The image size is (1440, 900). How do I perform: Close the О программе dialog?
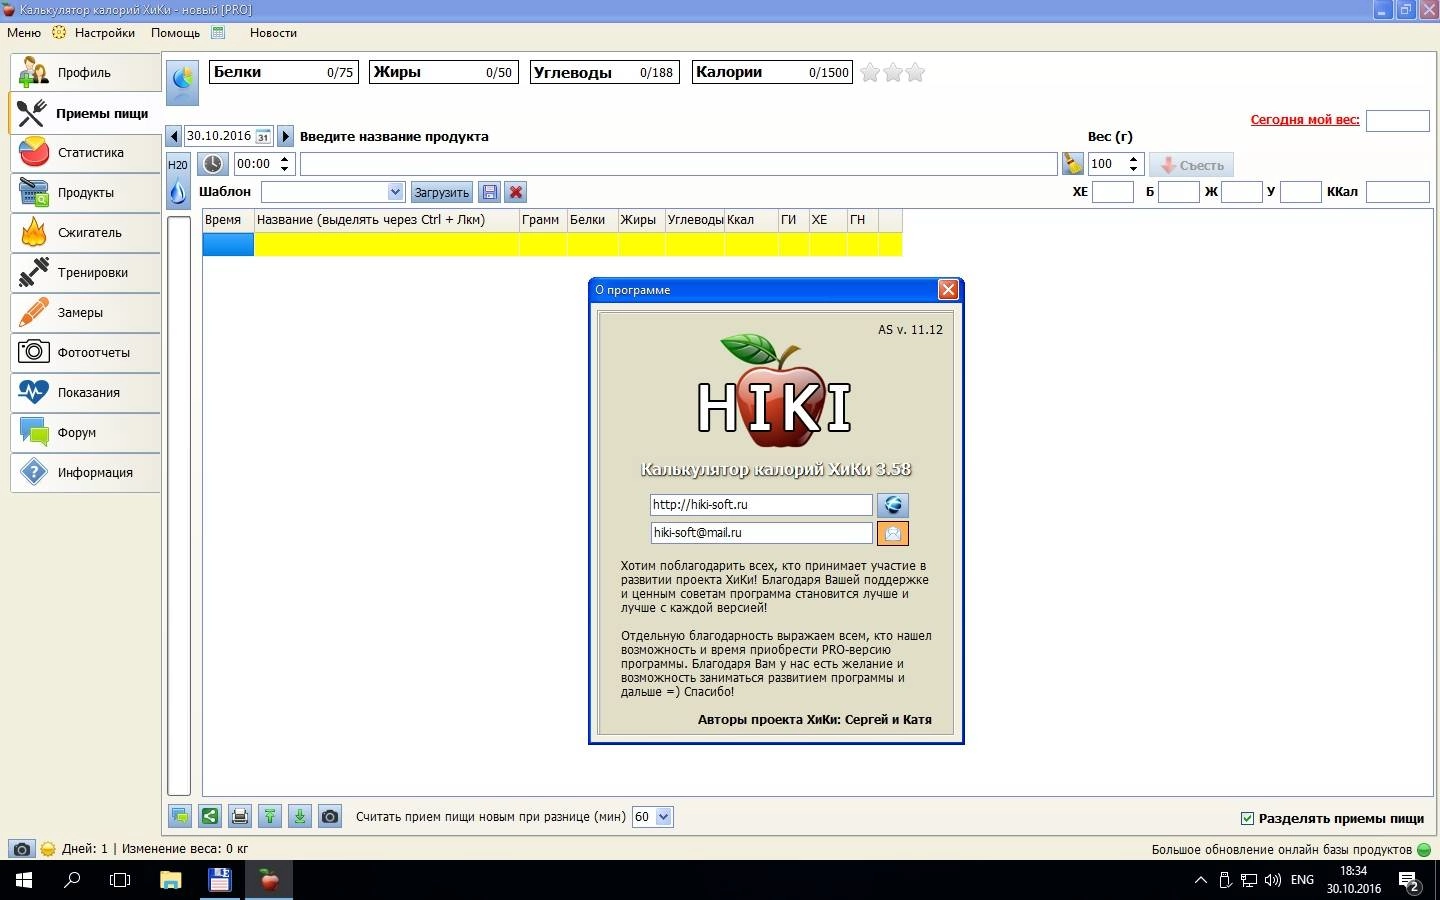click(948, 290)
